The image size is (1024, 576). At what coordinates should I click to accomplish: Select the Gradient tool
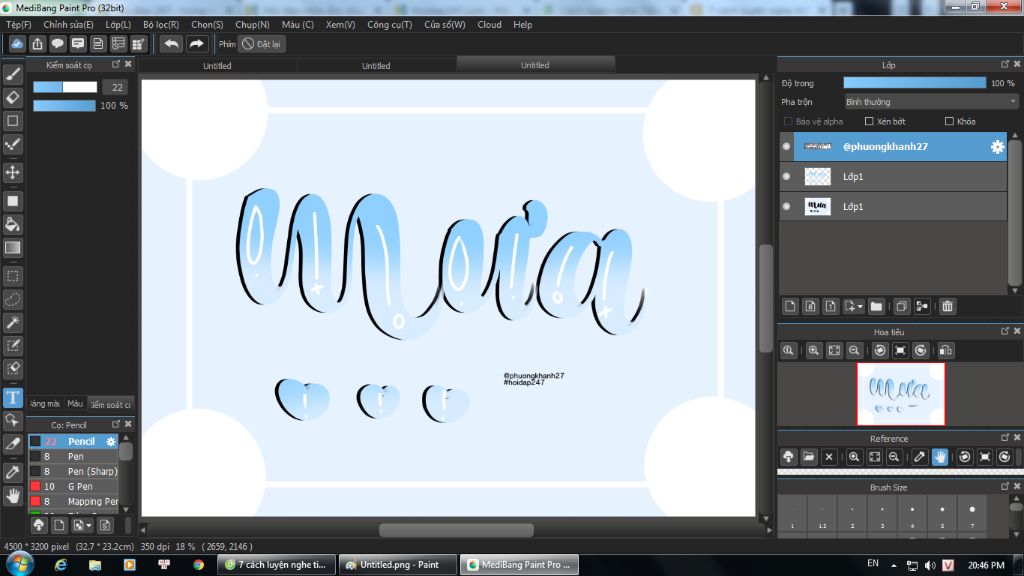click(x=12, y=248)
